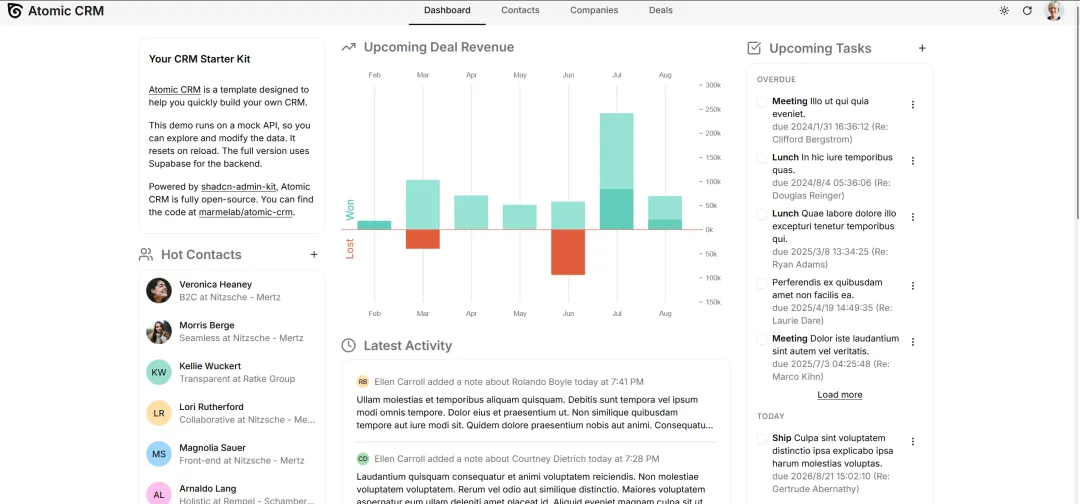This screenshot has width=1080, height=504.
Task: Tick the Ship Culpa sint voluptatem task
Action: (x=762, y=439)
